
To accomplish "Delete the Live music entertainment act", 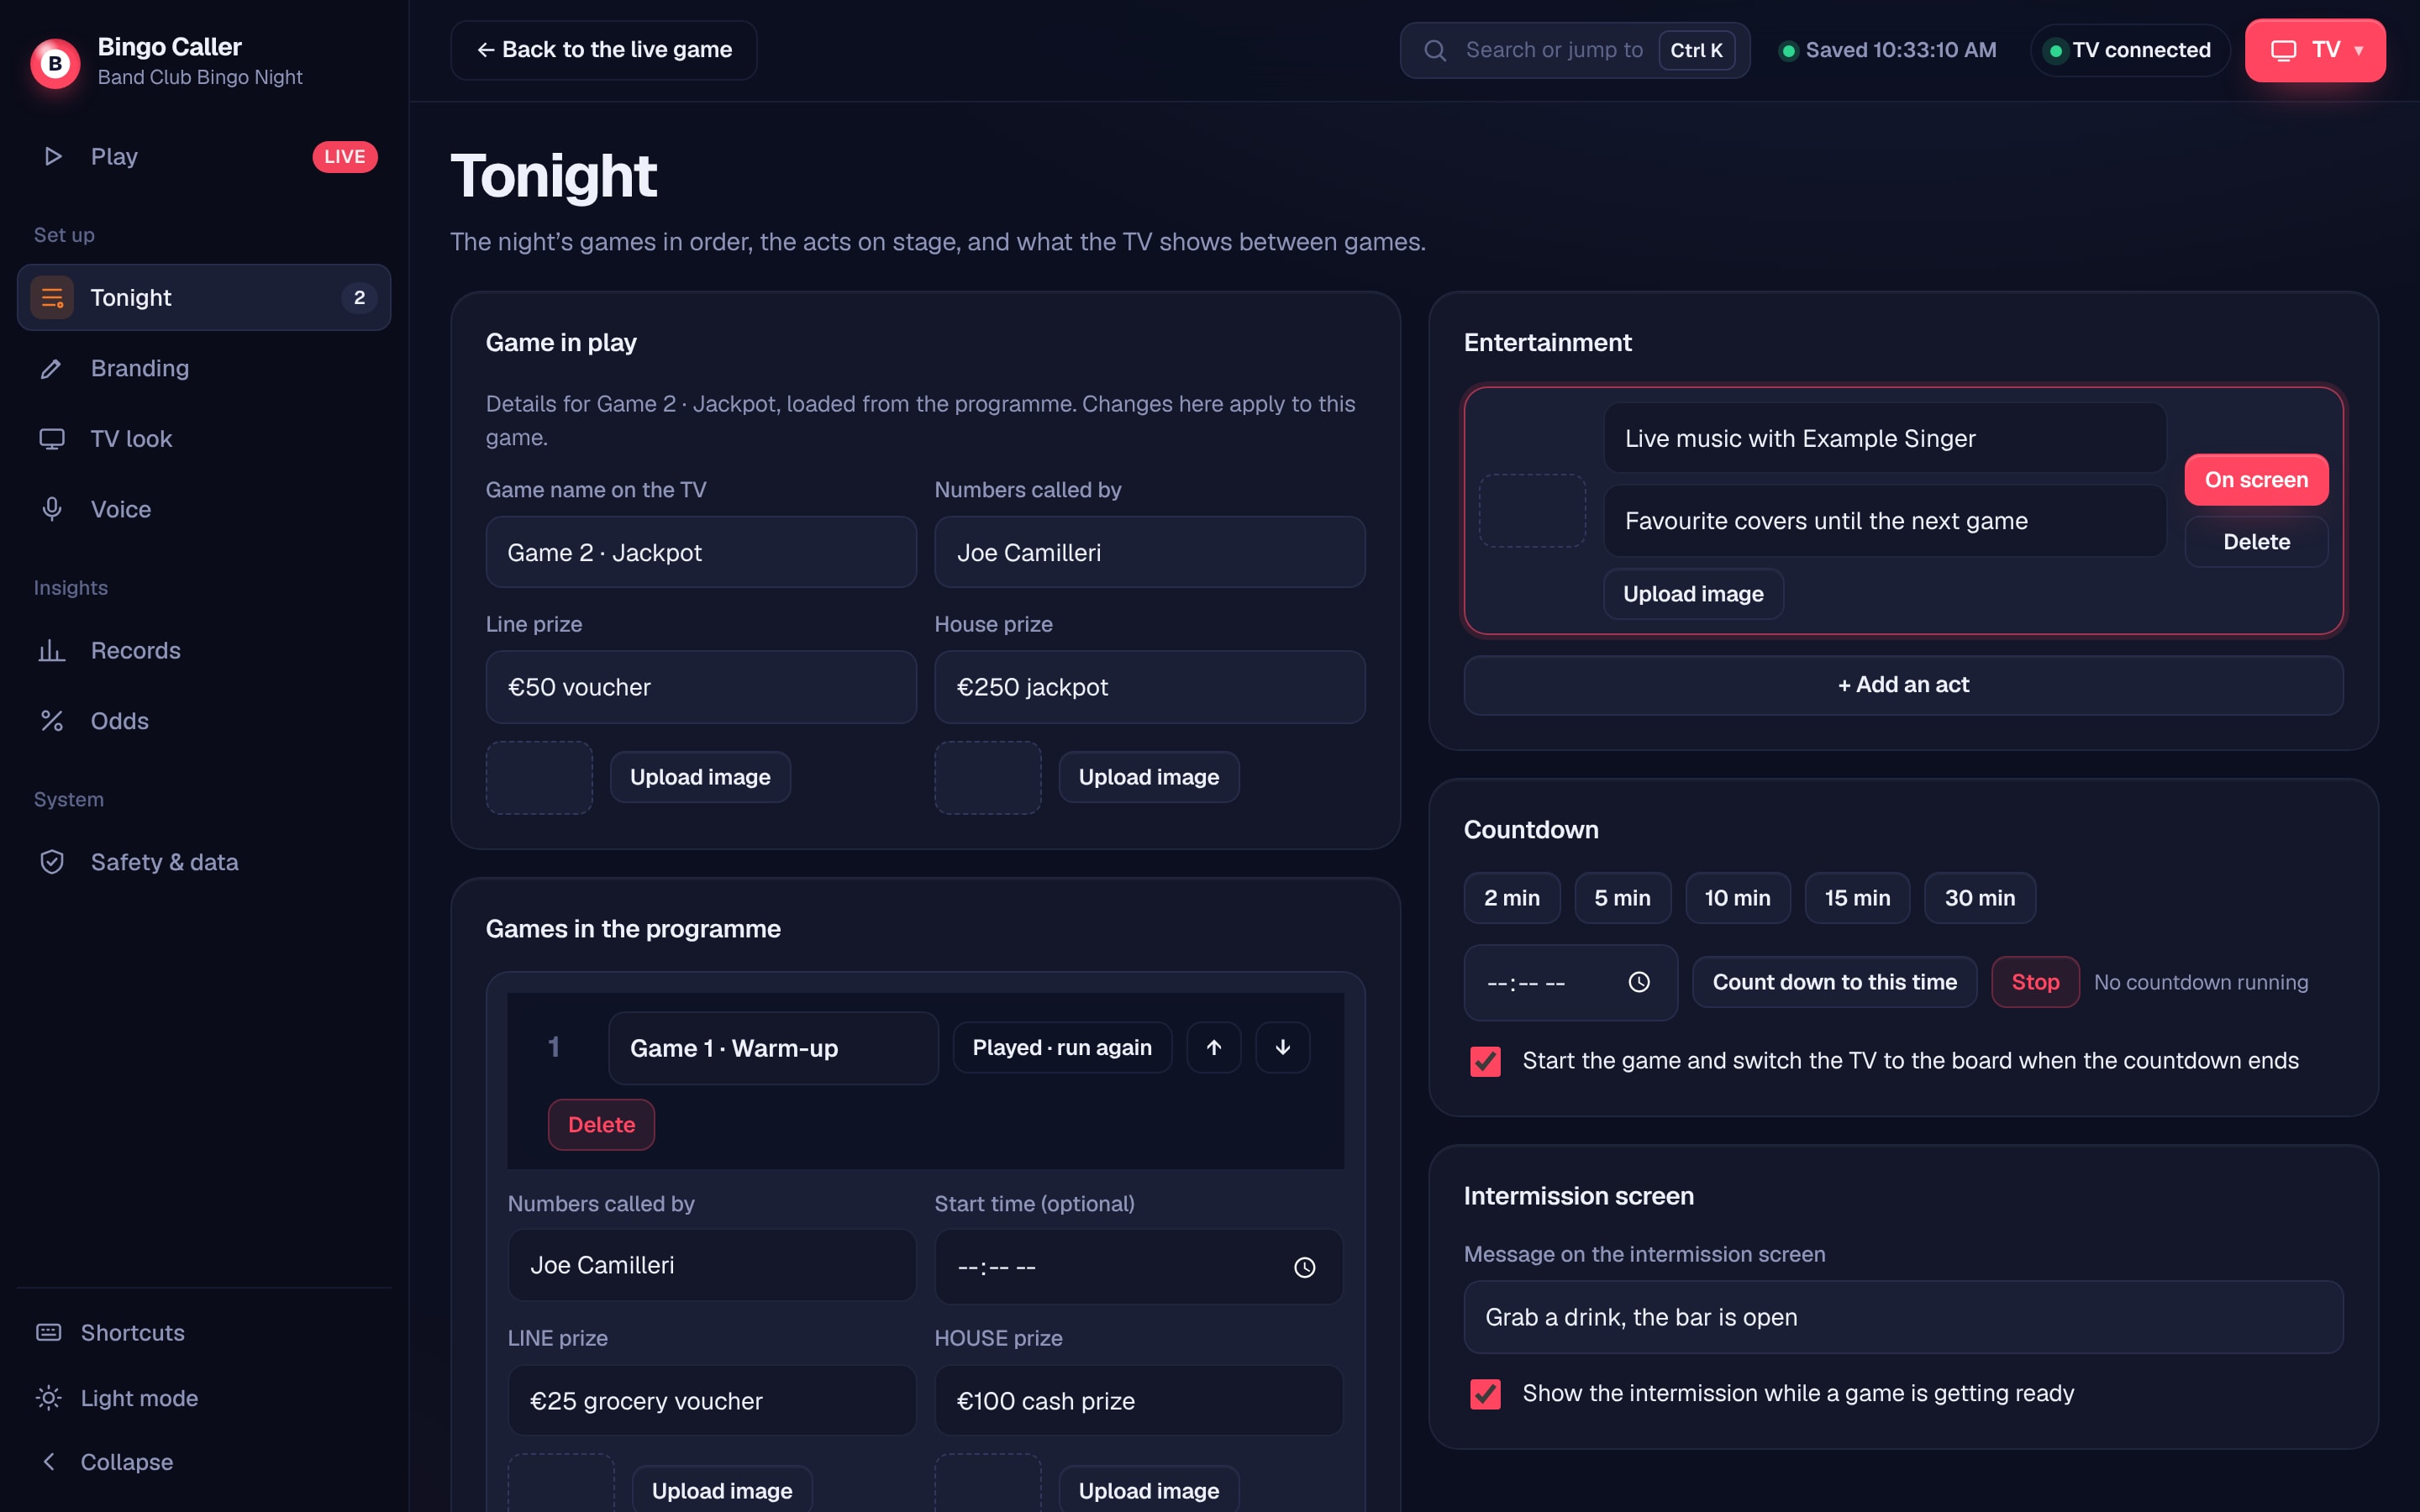I will 2256,542.
